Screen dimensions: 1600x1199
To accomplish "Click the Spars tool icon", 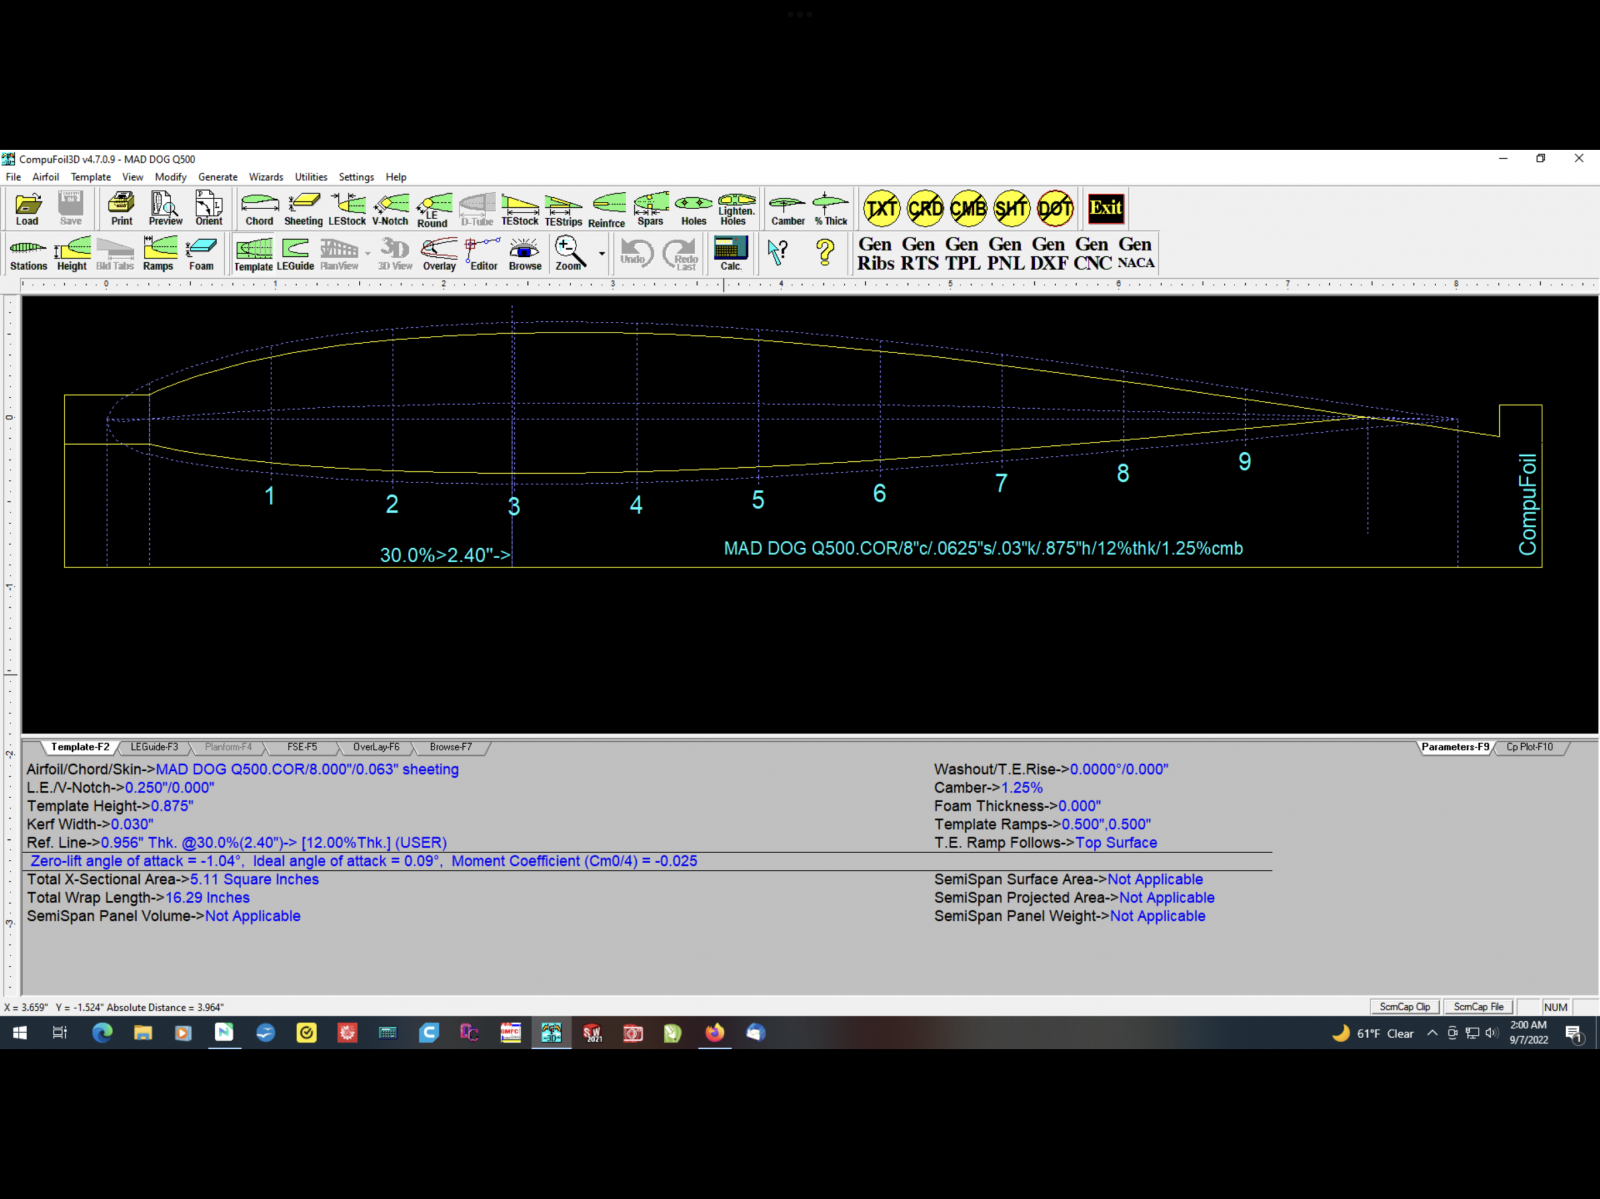I will pyautogui.click(x=650, y=209).
